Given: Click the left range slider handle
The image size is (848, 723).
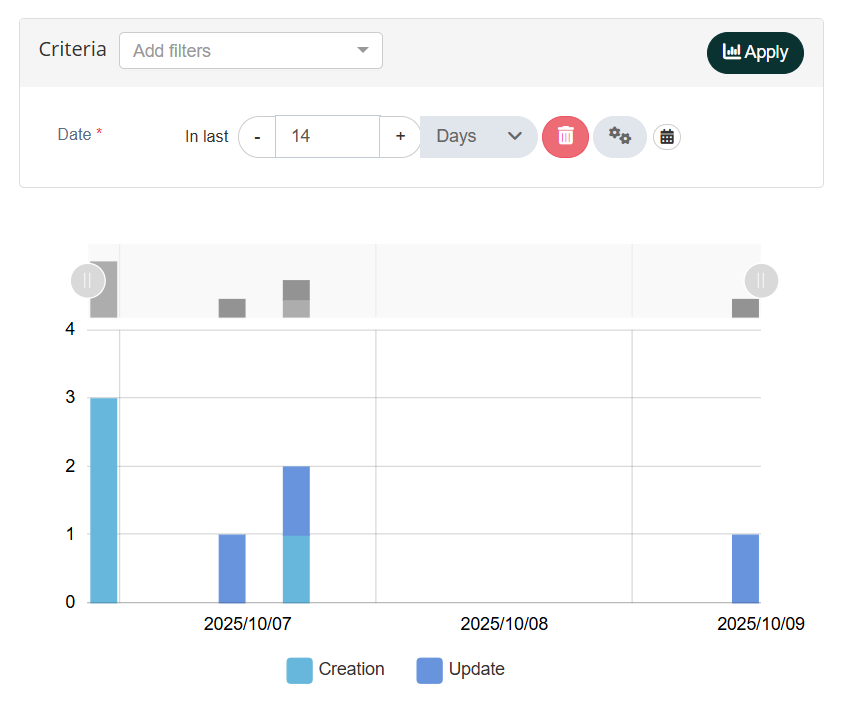Looking at the screenshot, I should click(x=87, y=281).
